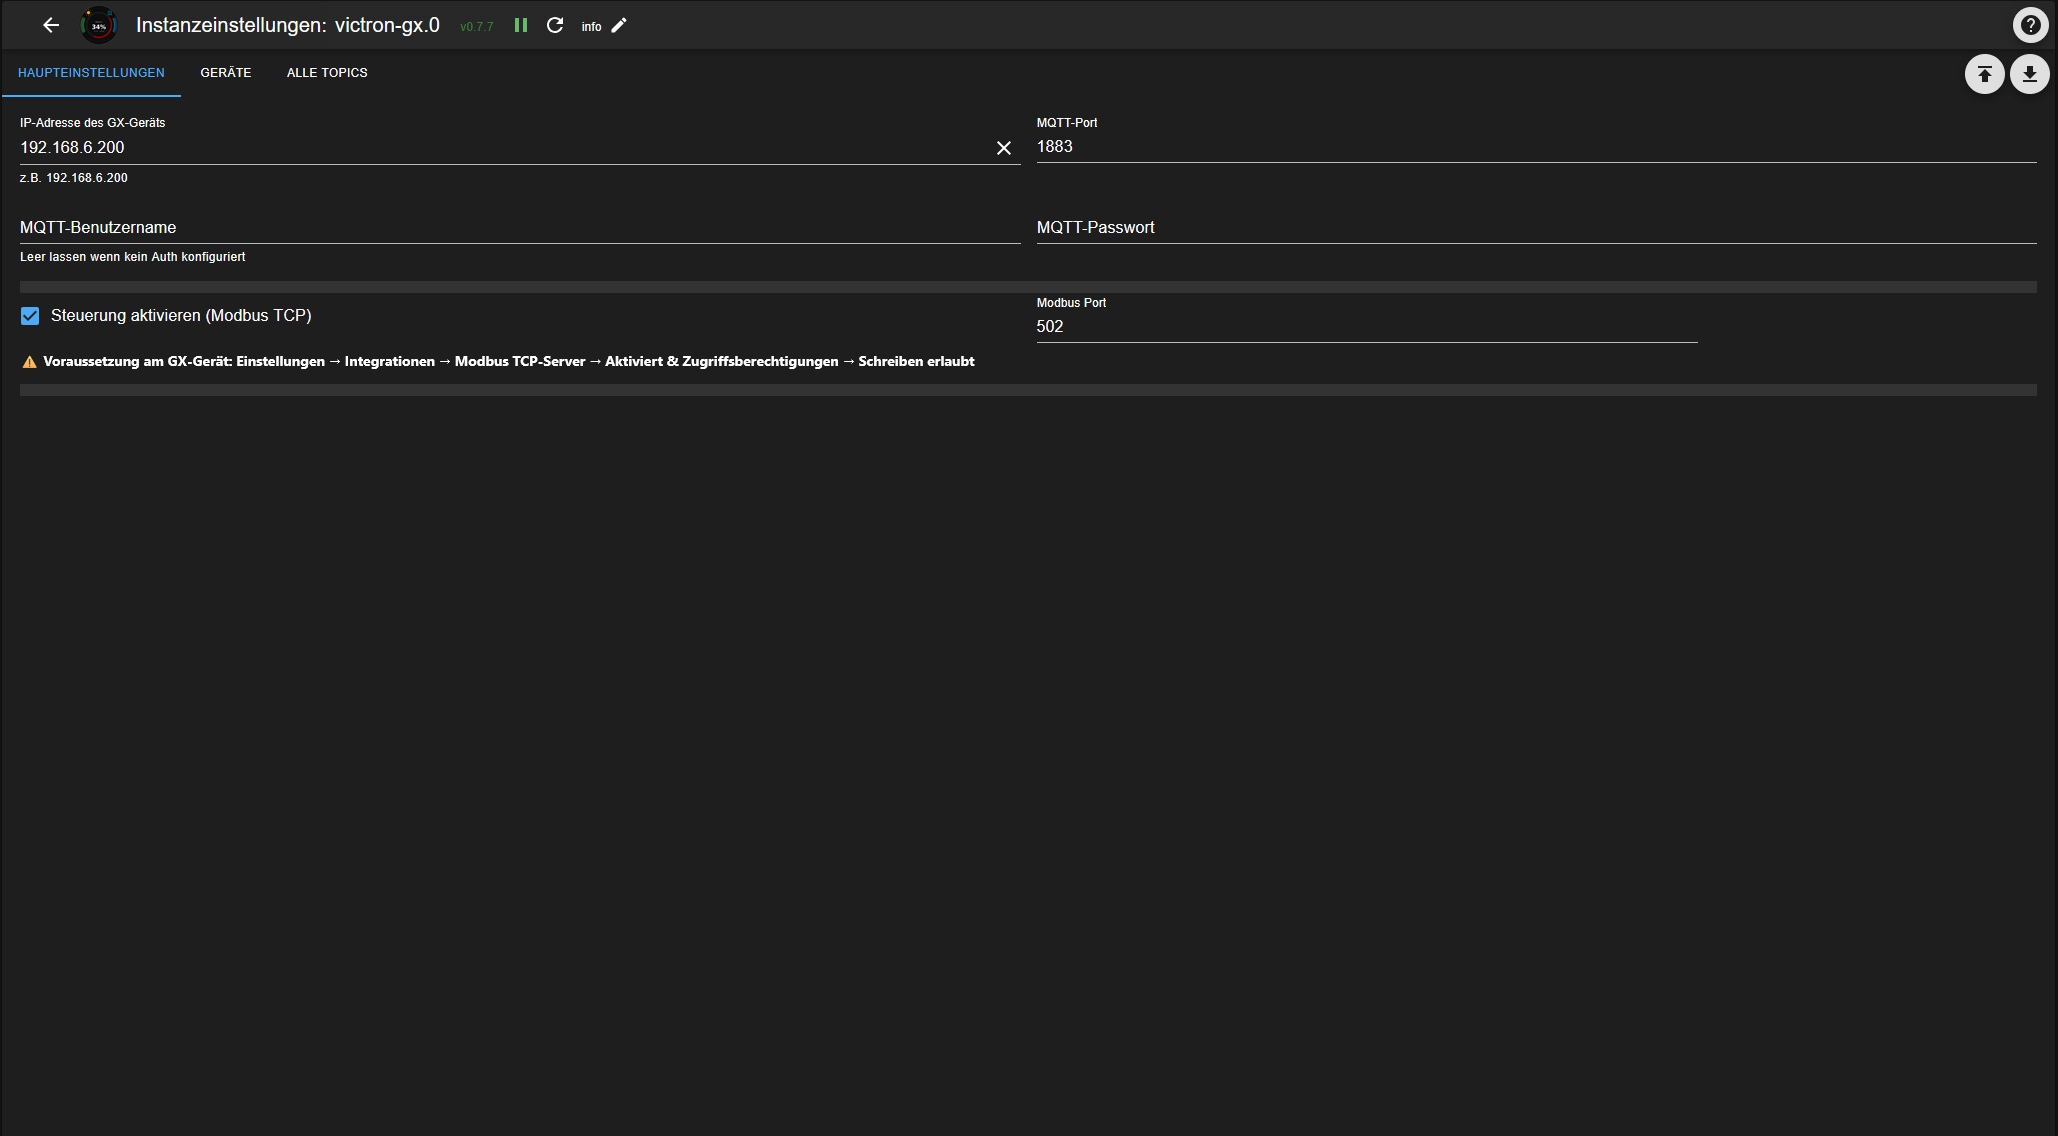
Task: Click the orange warning triangle icon
Action: point(29,362)
